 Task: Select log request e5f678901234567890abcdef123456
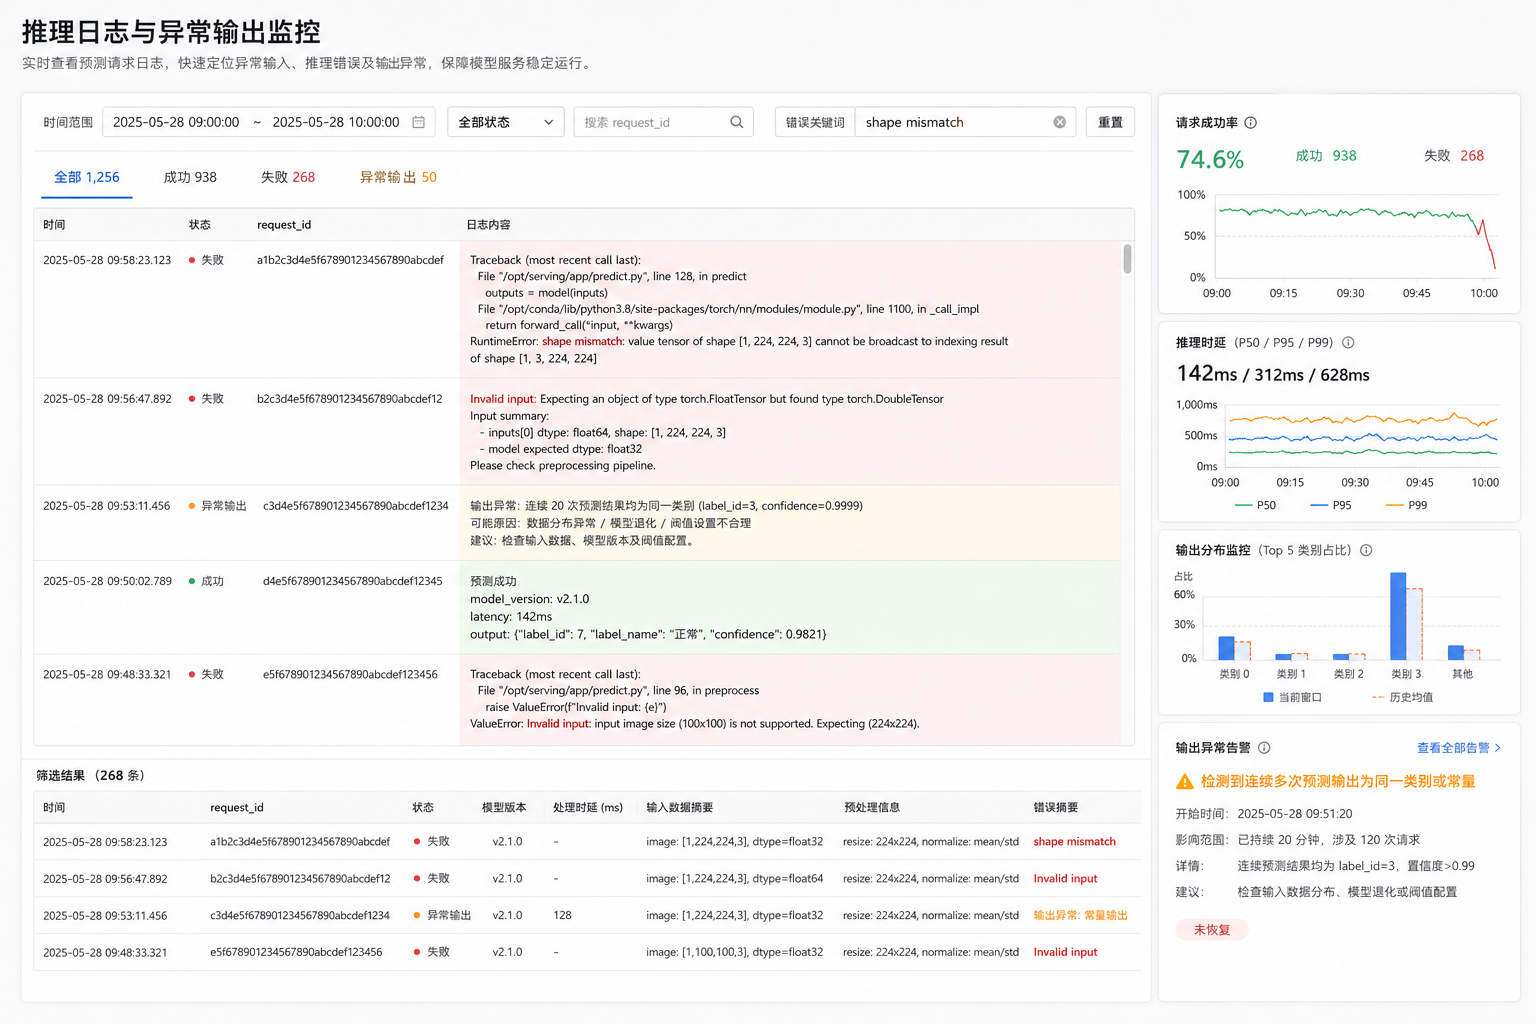point(350,675)
